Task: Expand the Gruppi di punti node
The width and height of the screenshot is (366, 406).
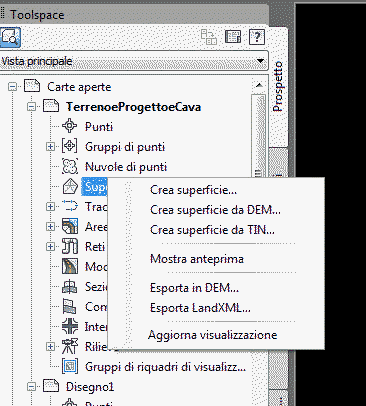Action: point(50,147)
